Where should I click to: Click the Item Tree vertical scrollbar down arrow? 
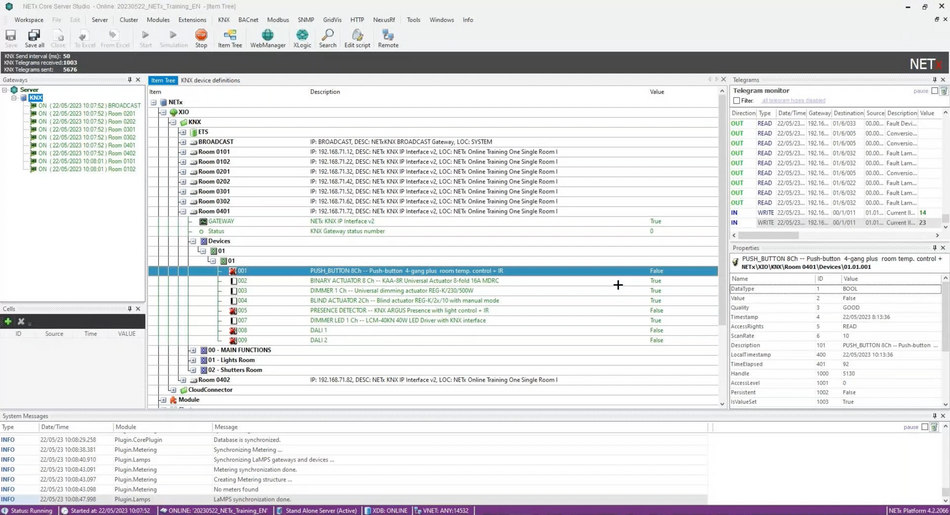tap(722, 404)
